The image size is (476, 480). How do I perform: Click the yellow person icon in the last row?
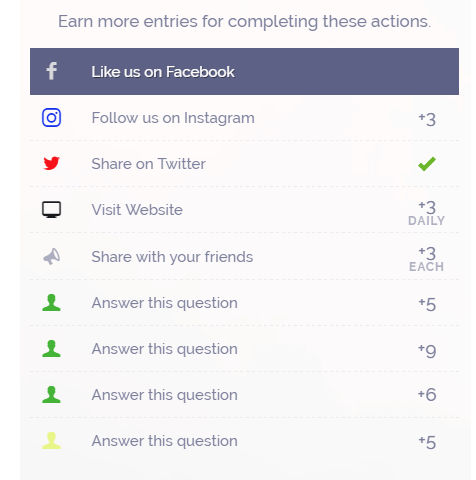(x=51, y=441)
